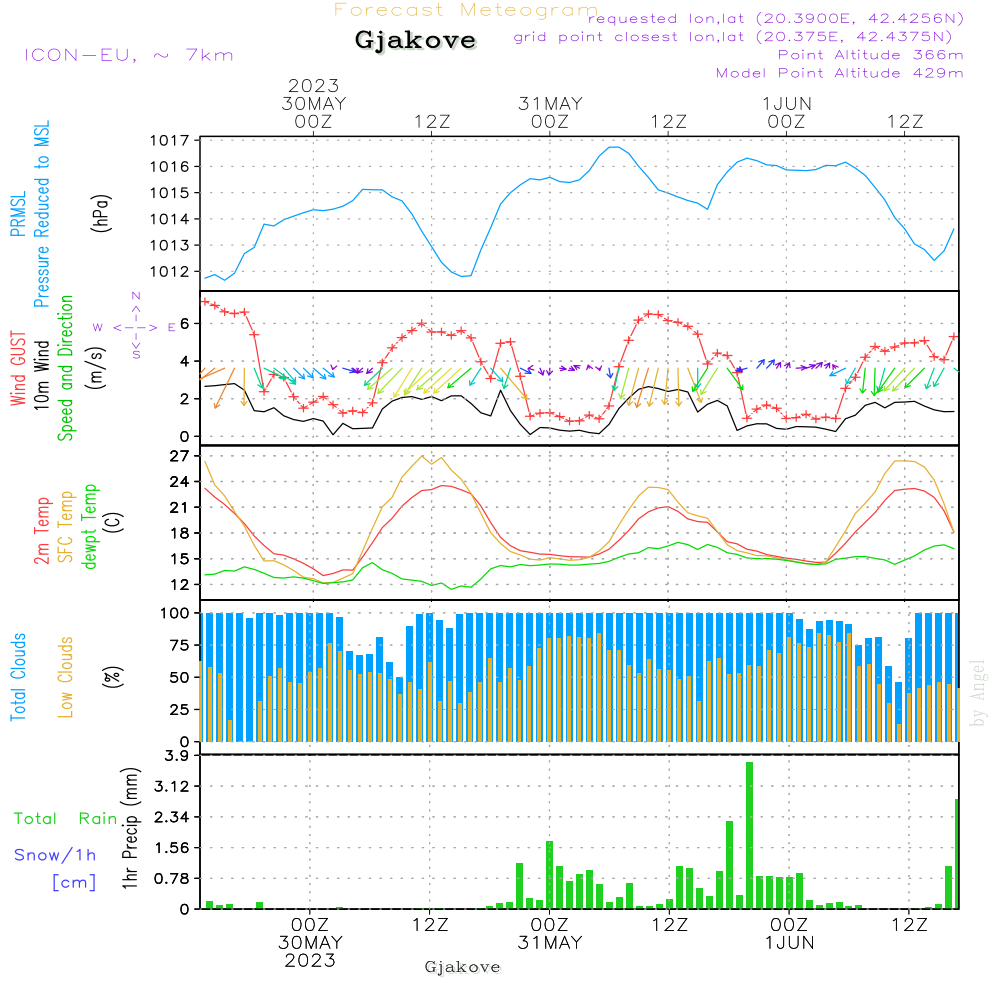Click the compass rose direction indicator
This screenshot has height=1000, width=1000.
[x=135, y=327]
